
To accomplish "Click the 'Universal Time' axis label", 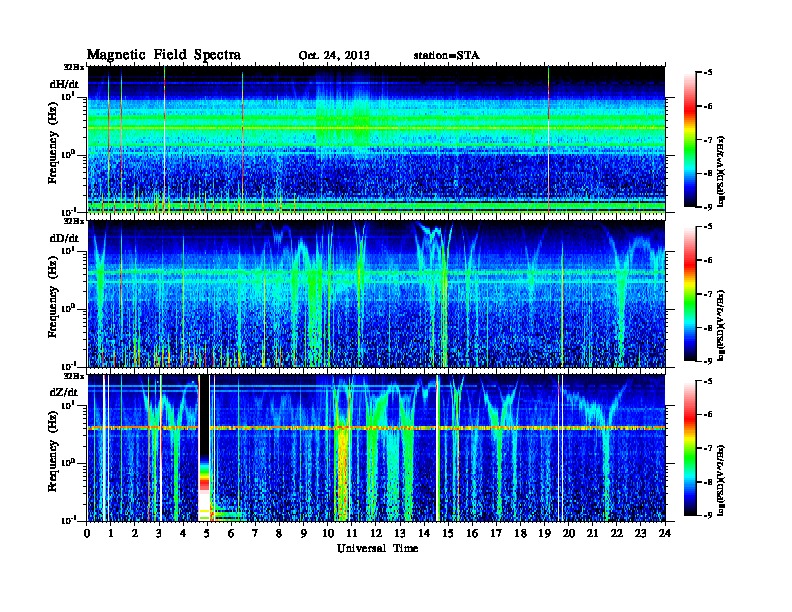I will (377, 548).
